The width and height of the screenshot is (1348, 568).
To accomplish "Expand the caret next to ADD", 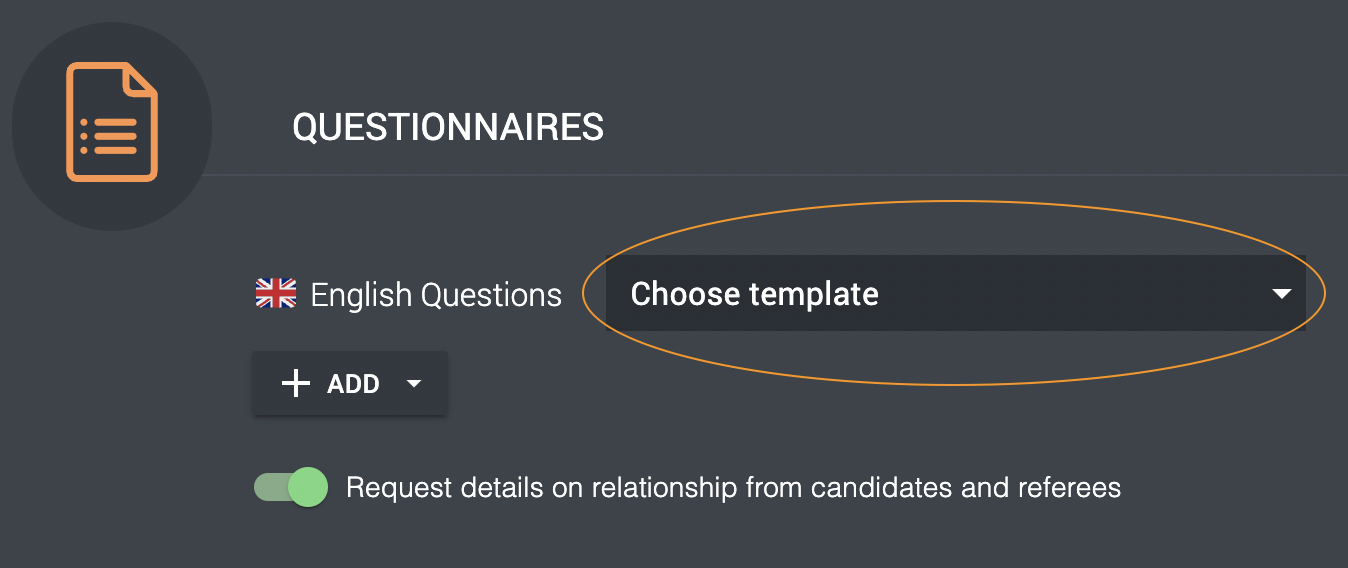I will (x=415, y=383).
